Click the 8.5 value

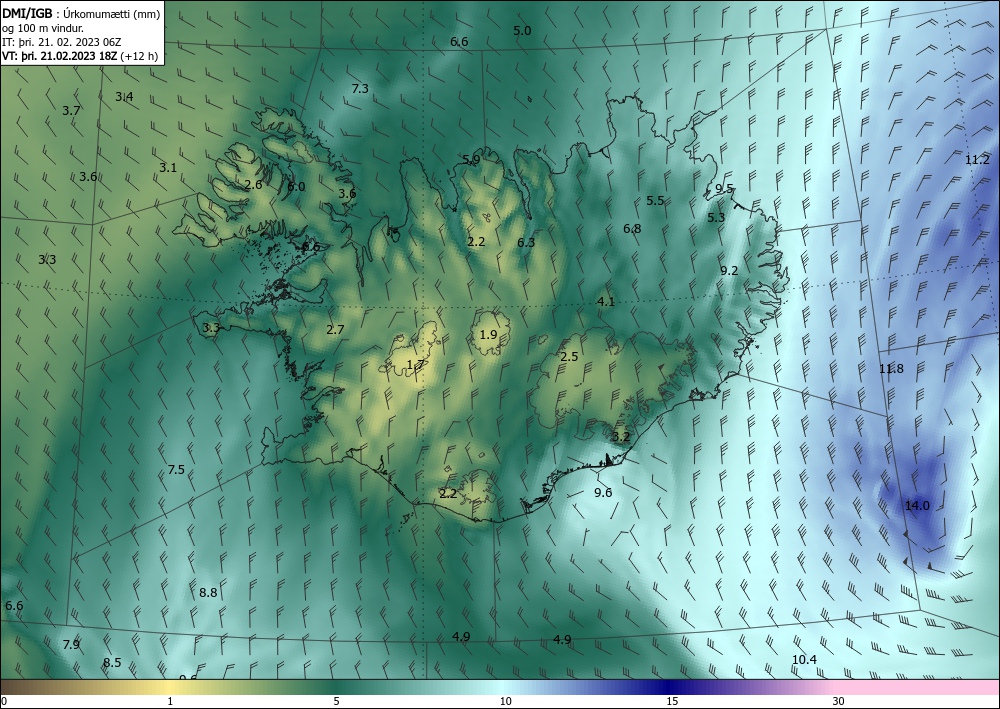pyautogui.click(x=112, y=662)
